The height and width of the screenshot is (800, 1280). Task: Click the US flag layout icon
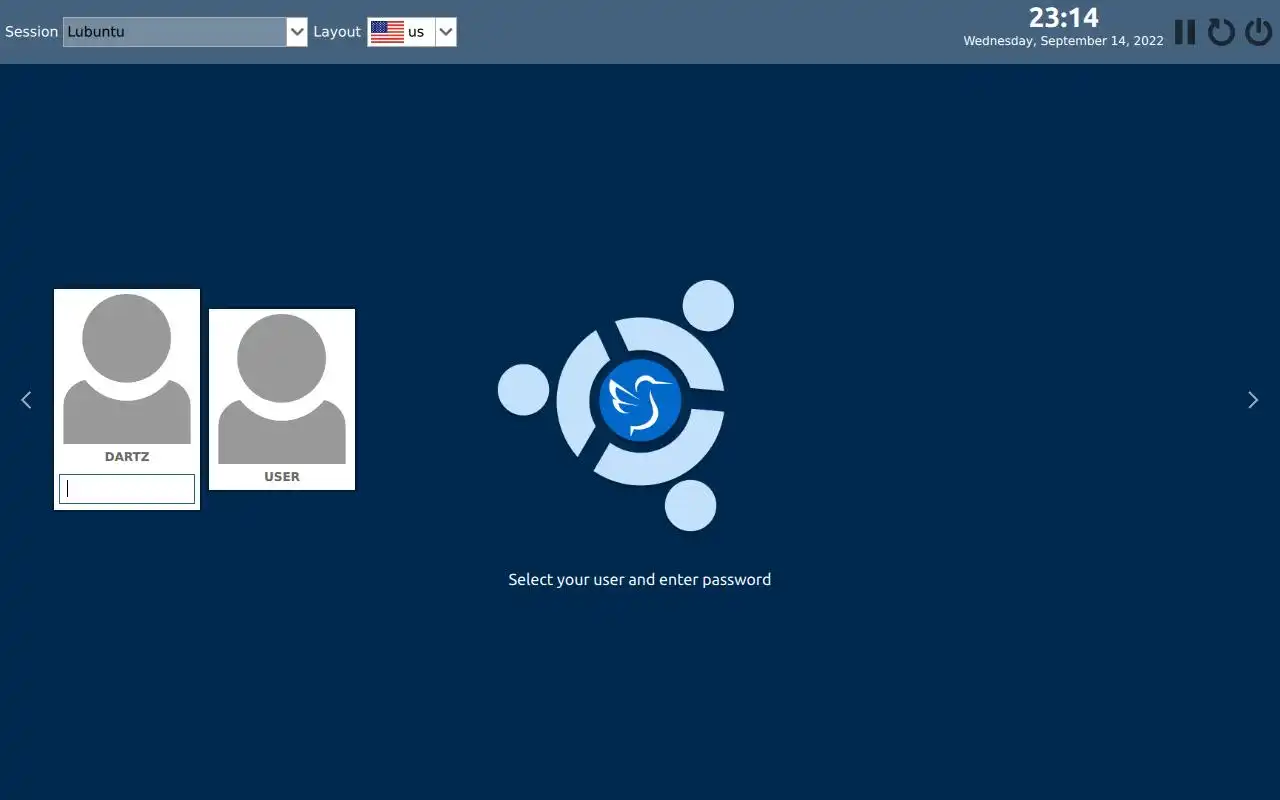[x=387, y=32]
